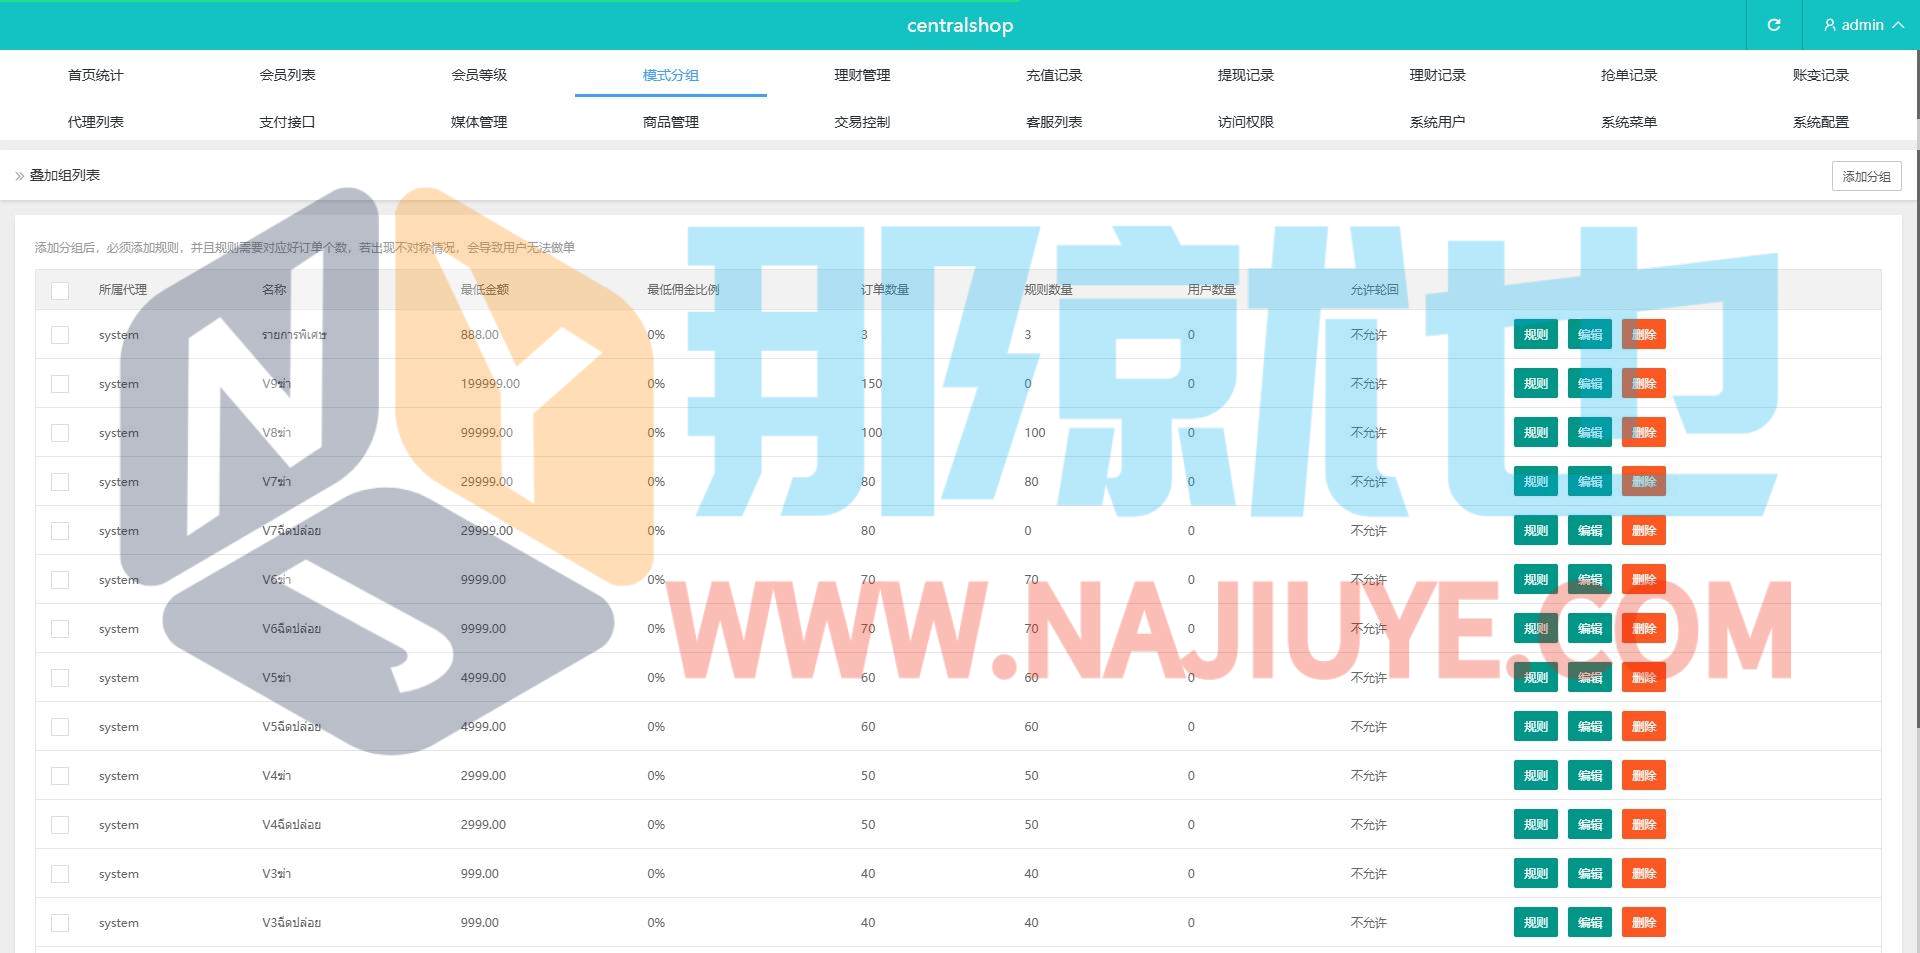1920x953 pixels.
Task: Delete the 4999.00 row with 60 orders
Action: [1643, 678]
